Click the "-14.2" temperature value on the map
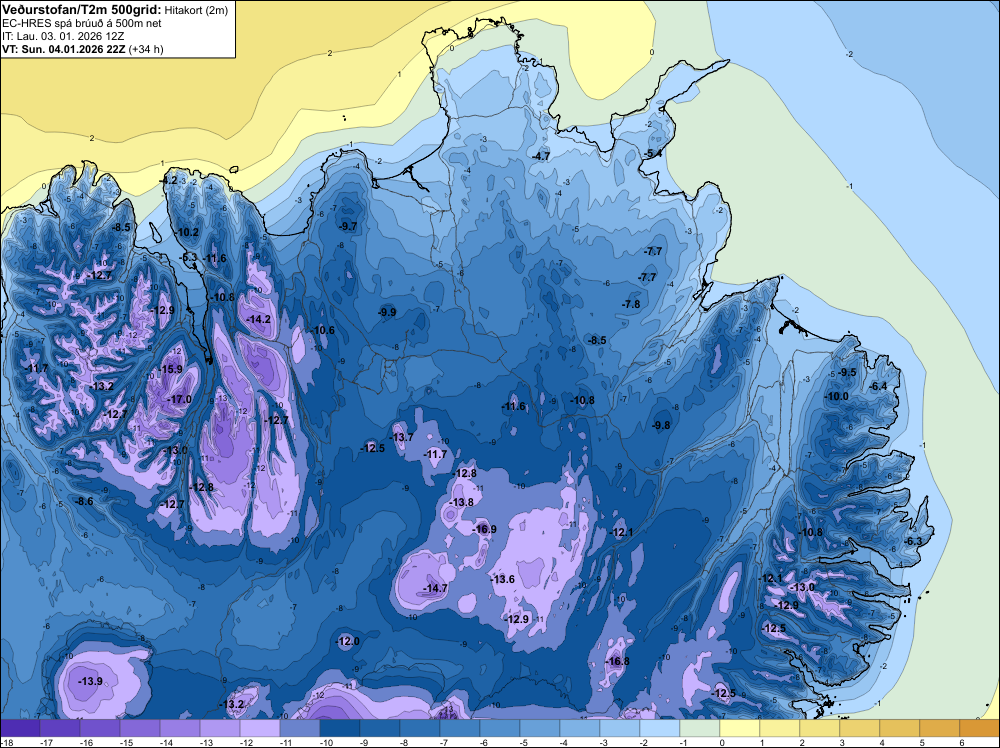 click(258, 319)
